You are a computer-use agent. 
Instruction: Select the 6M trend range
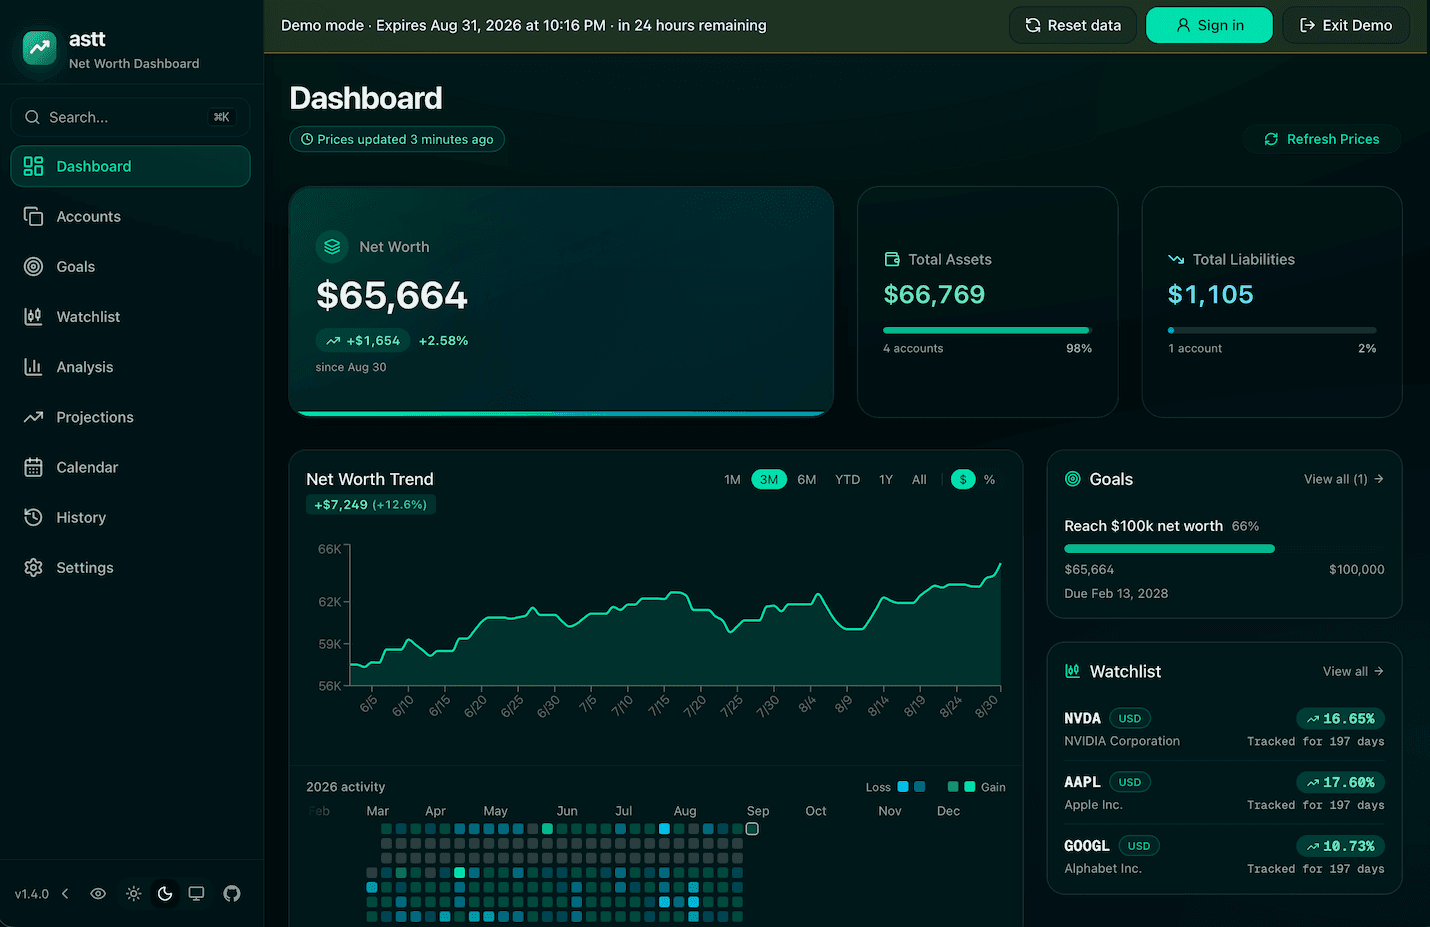[x=807, y=480]
